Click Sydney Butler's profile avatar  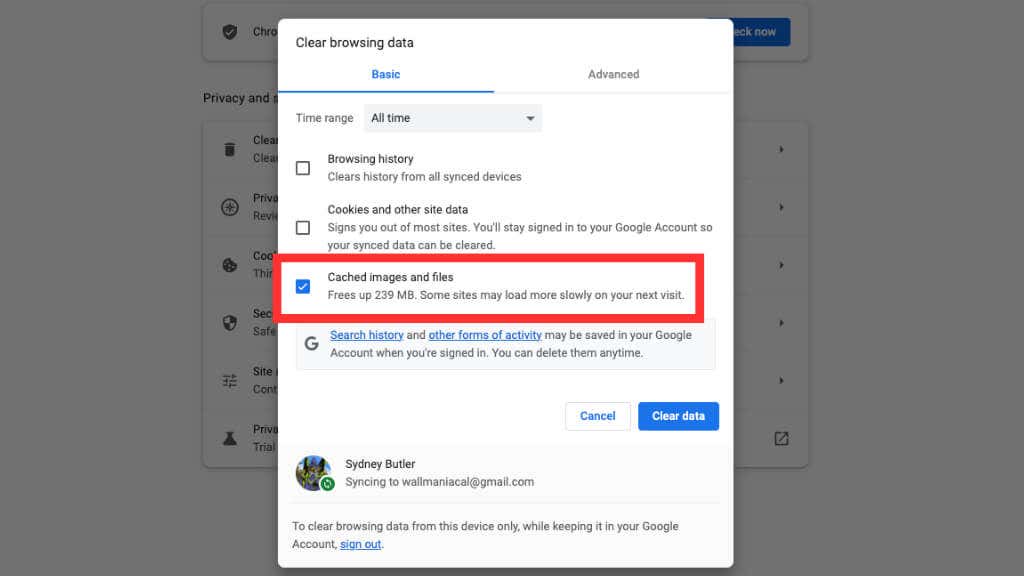313,473
